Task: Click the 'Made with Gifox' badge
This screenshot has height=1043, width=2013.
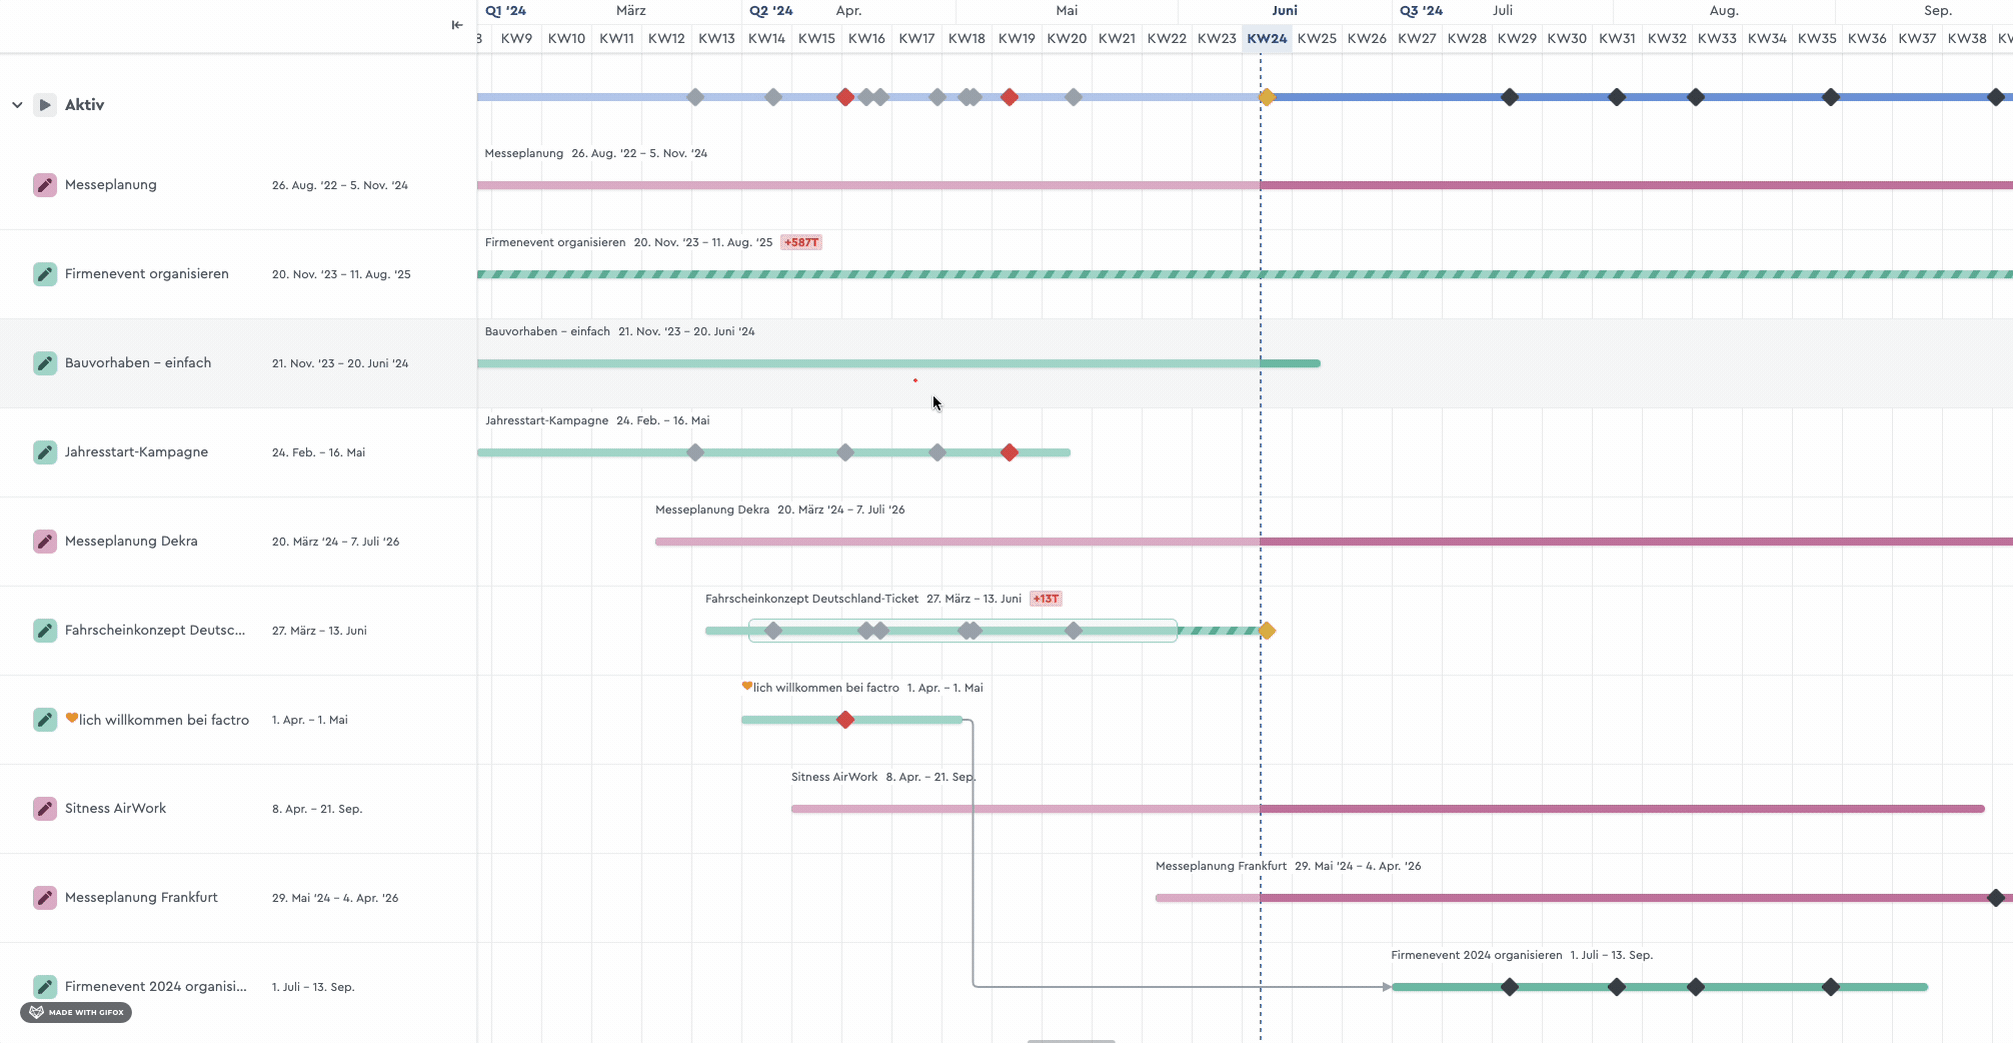Action: pos(76,1012)
